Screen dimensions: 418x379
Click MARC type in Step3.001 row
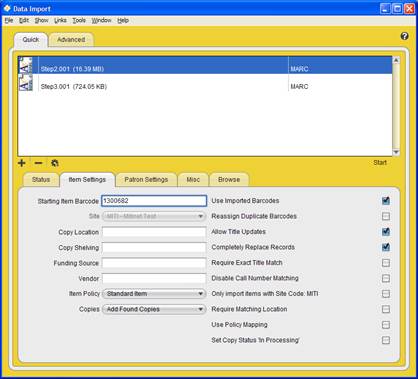(x=299, y=87)
